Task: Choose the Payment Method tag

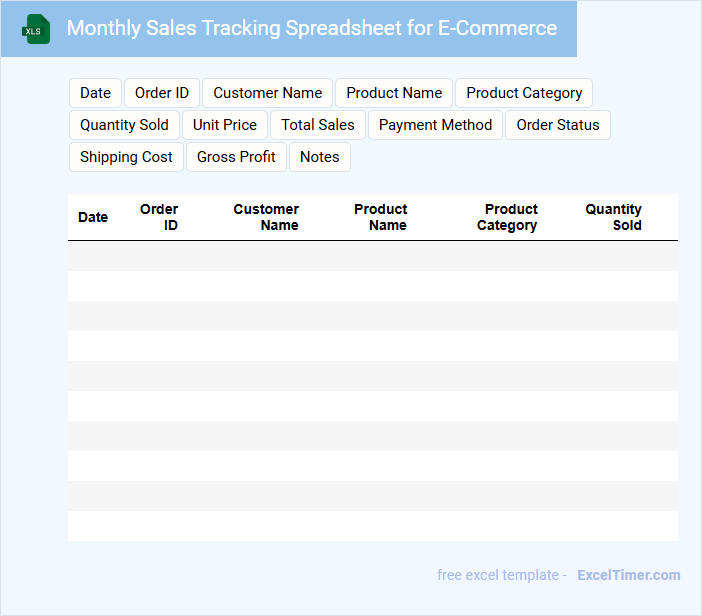Action: [435, 125]
